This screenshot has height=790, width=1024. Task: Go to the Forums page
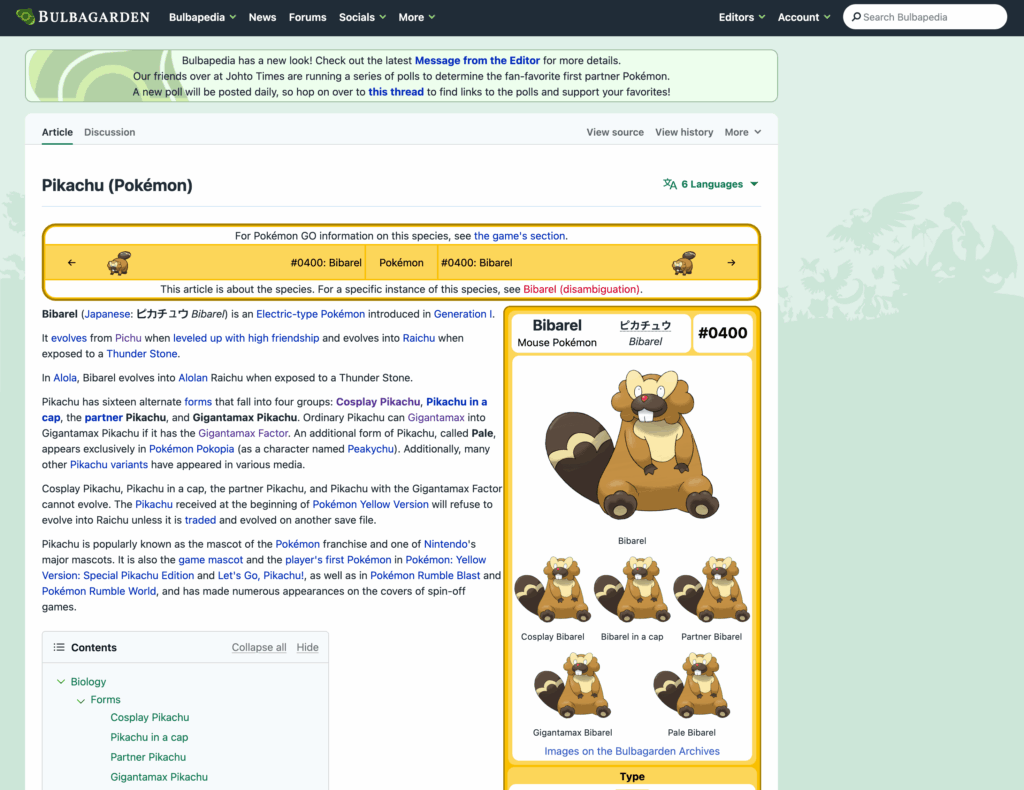pos(308,17)
